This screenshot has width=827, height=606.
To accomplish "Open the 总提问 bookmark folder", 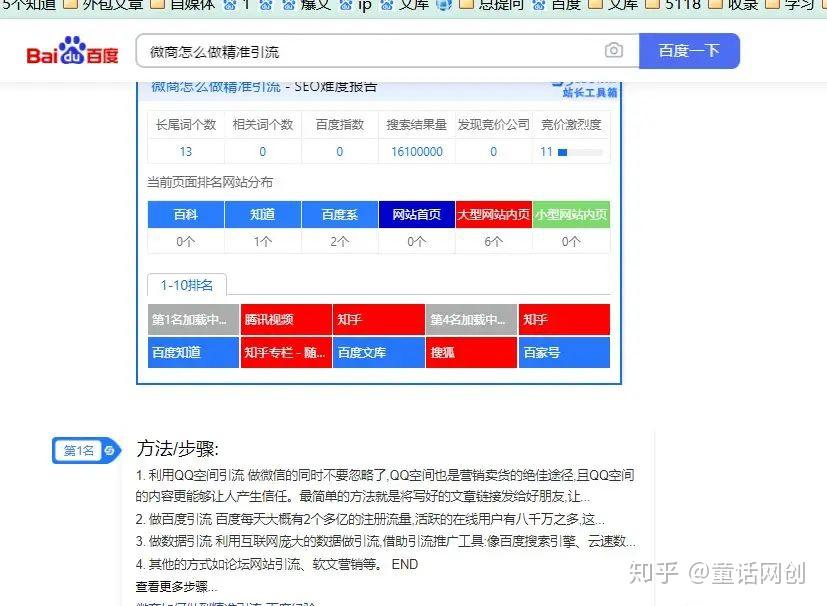I will (x=492, y=5).
